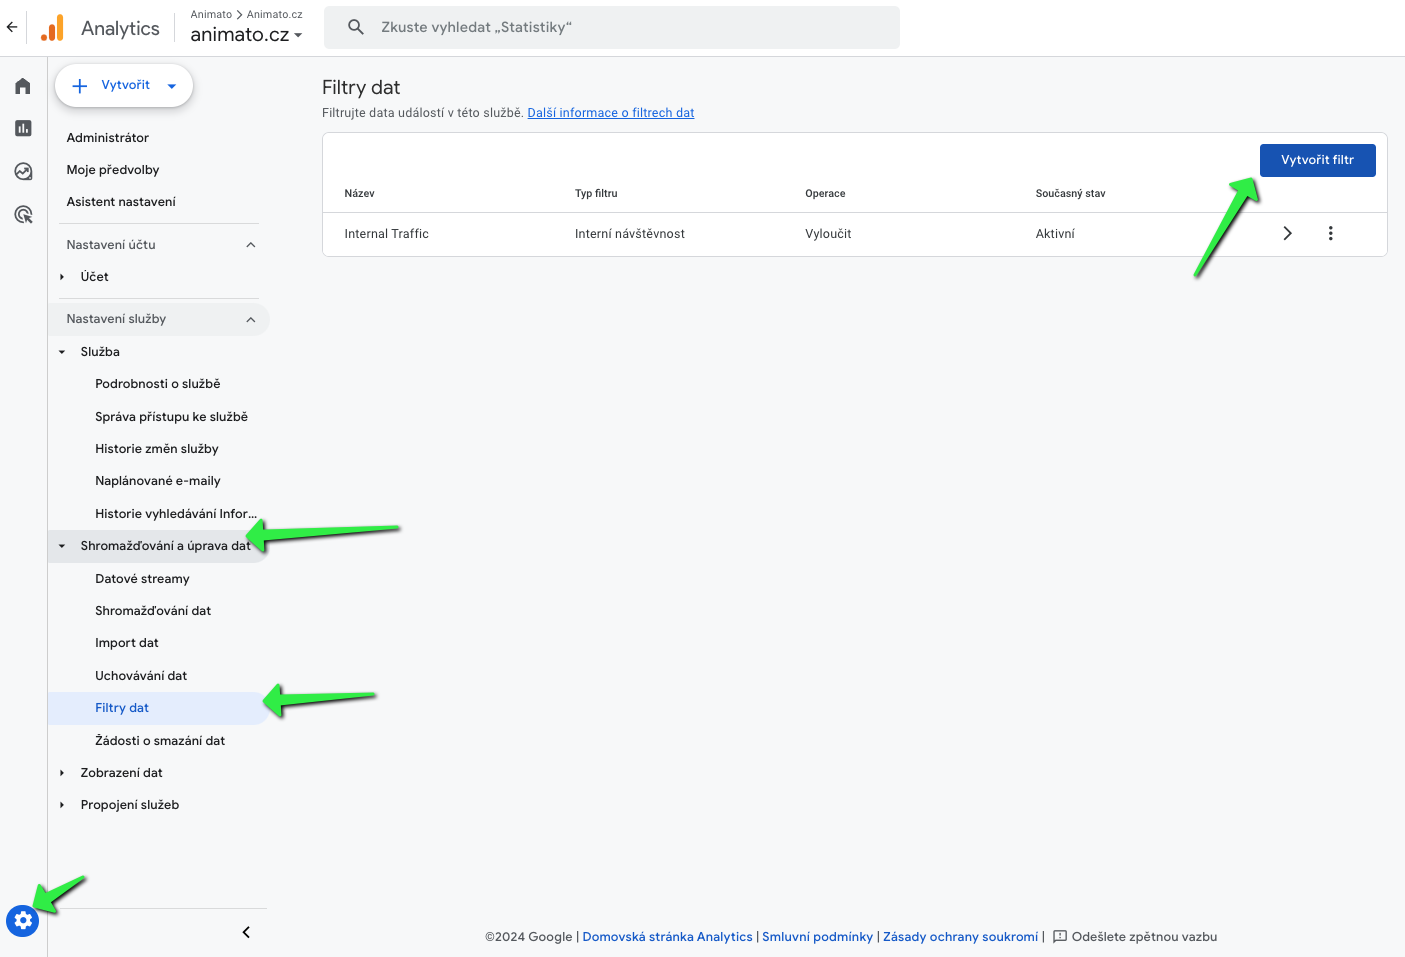
Task: Open Asistent nastavení
Action: click(121, 202)
